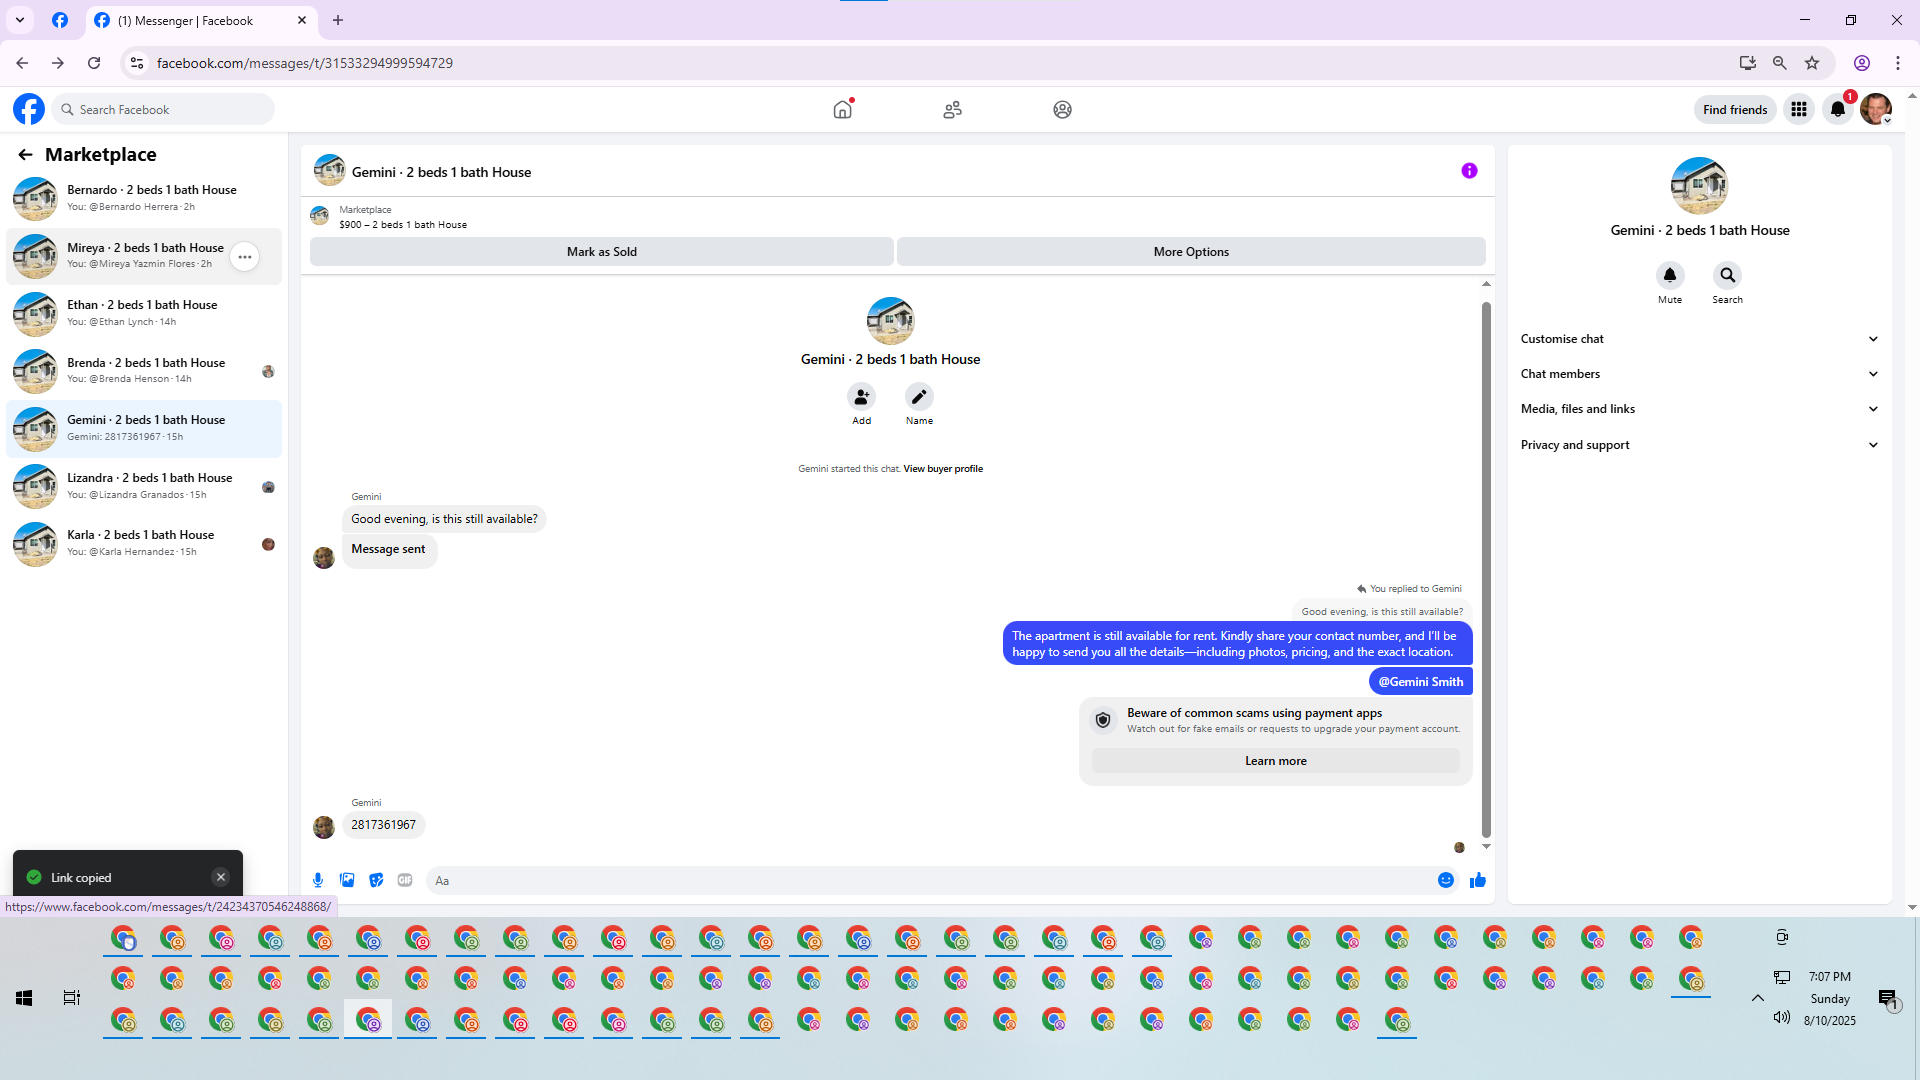Expand the Chat members section
The height and width of the screenshot is (1080, 1920).
point(1699,374)
